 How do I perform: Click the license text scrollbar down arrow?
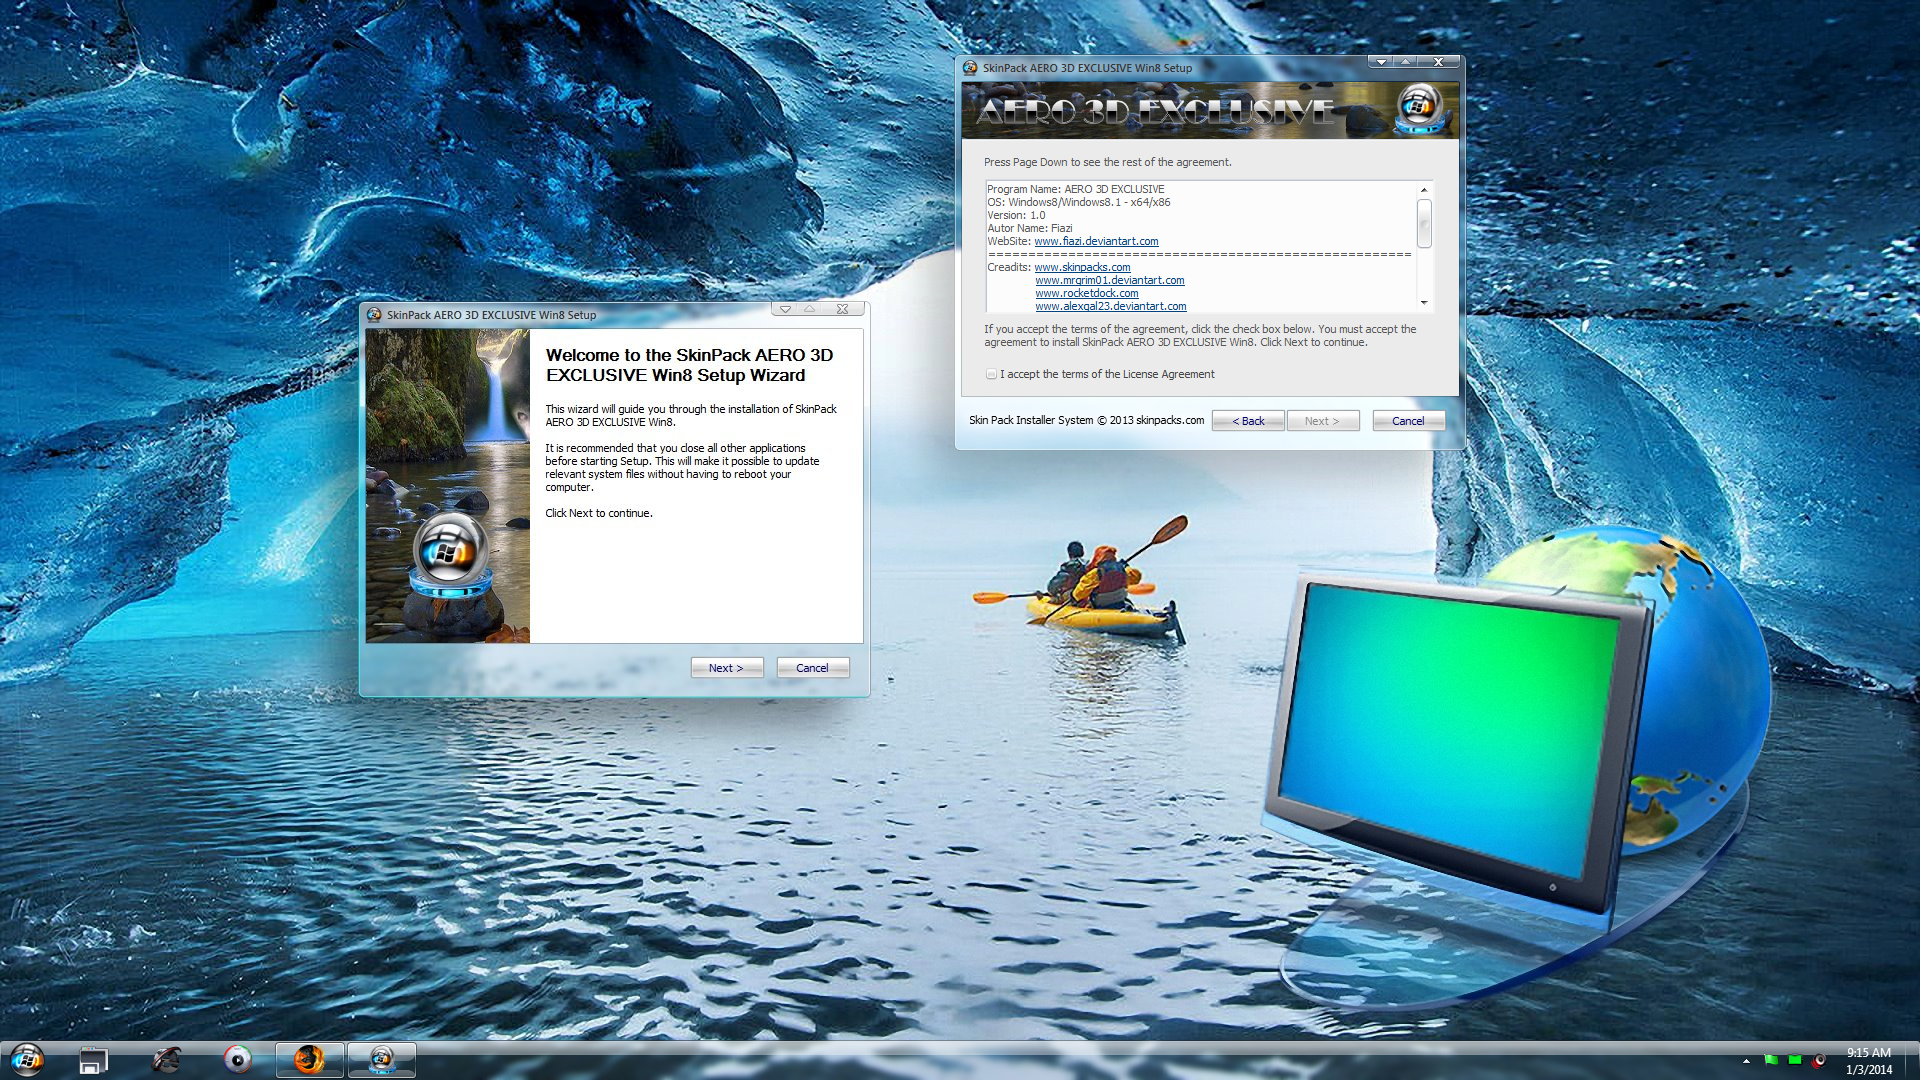pyautogui.click(x=1424, y=302)
